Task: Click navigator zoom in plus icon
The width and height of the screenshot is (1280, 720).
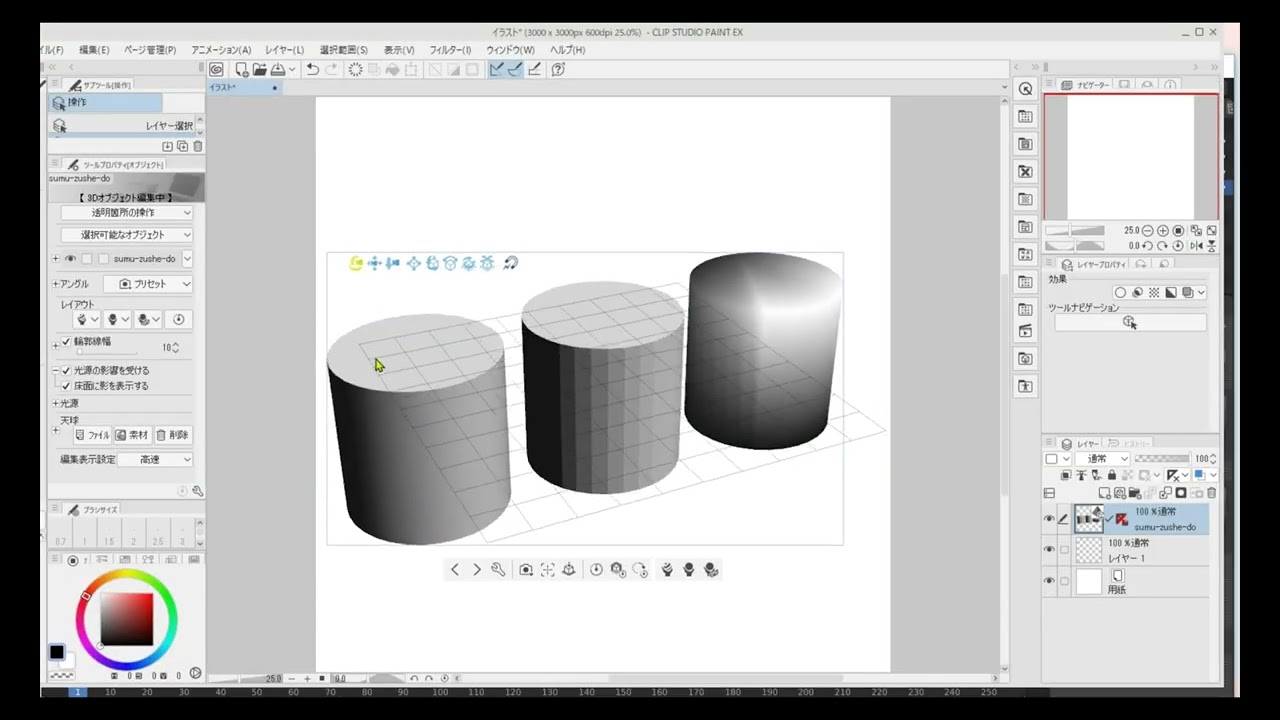Action: pyautogui.click(x=1162, y=230)
